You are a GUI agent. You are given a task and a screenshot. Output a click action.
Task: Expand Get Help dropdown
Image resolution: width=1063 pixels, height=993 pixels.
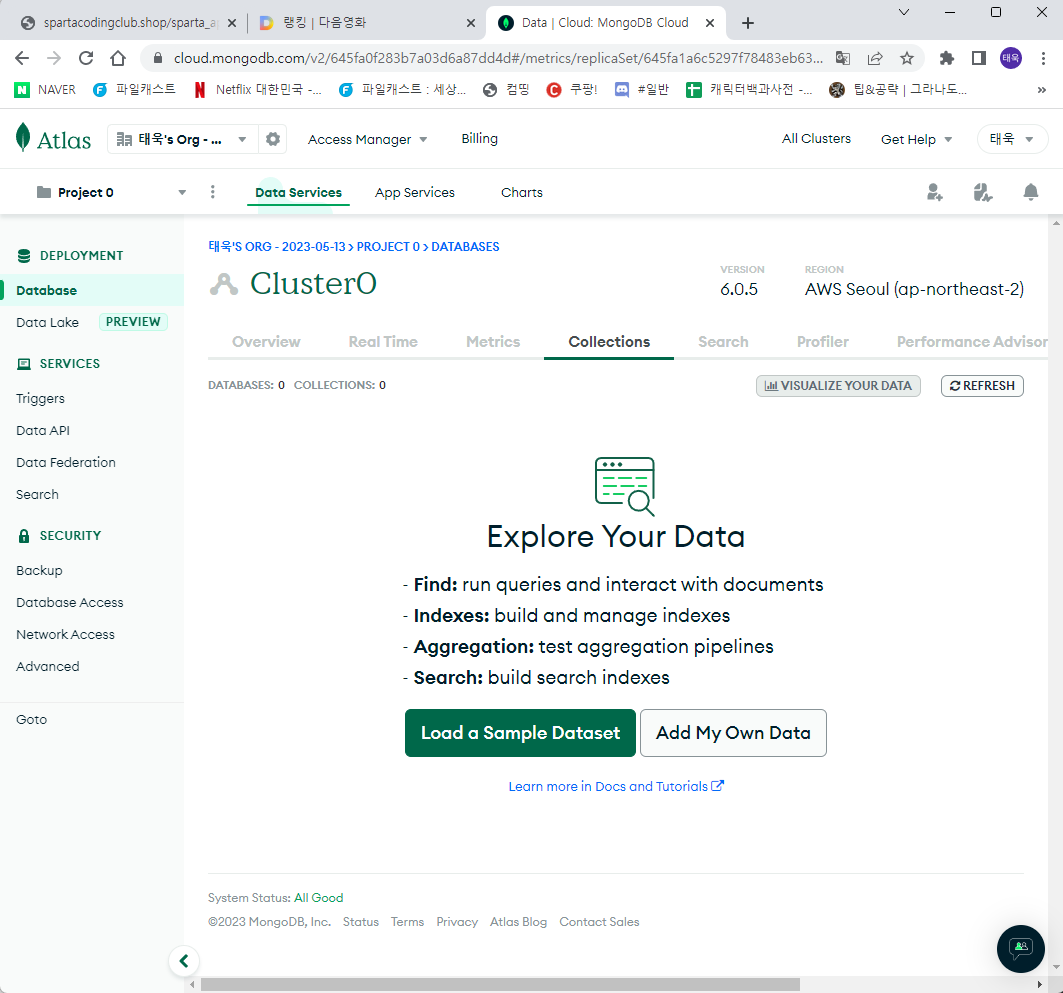pos(917,139)
